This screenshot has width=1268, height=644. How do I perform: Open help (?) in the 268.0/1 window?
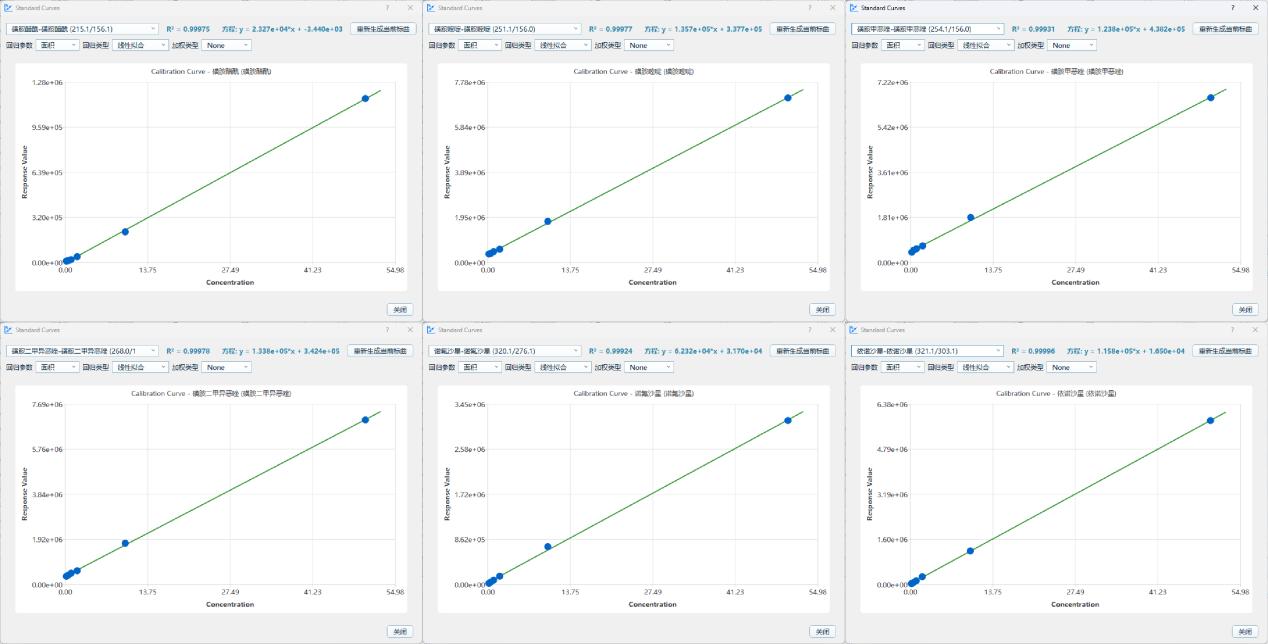click(387, 329)
